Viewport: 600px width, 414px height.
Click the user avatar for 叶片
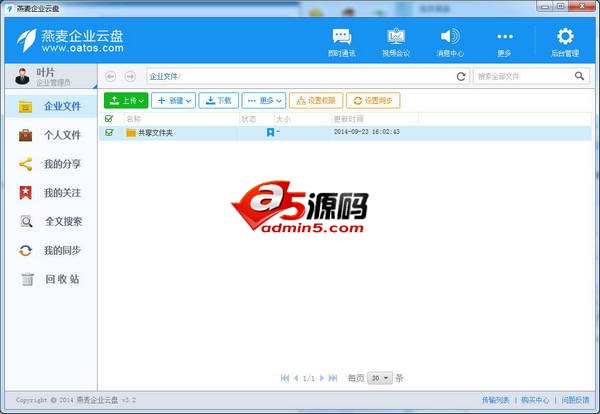[x=22, y=76]
